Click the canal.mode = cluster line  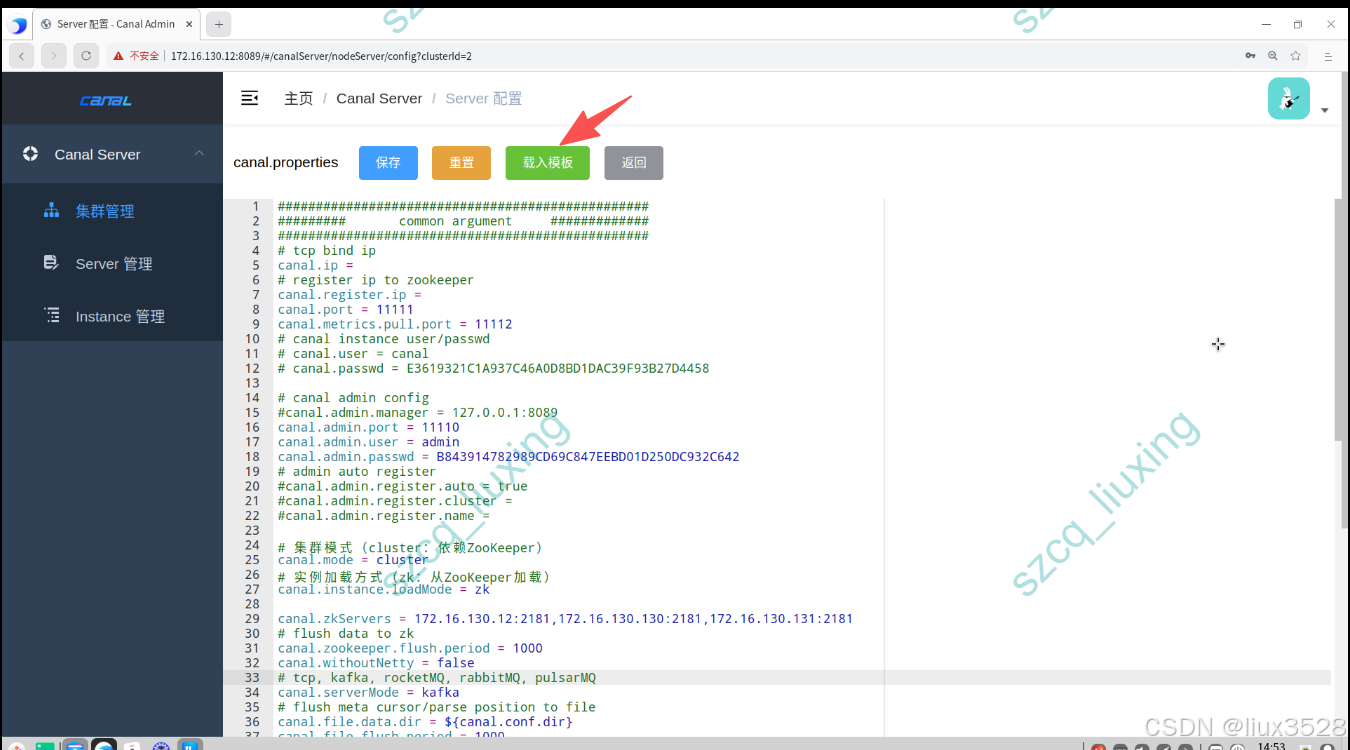353,560
